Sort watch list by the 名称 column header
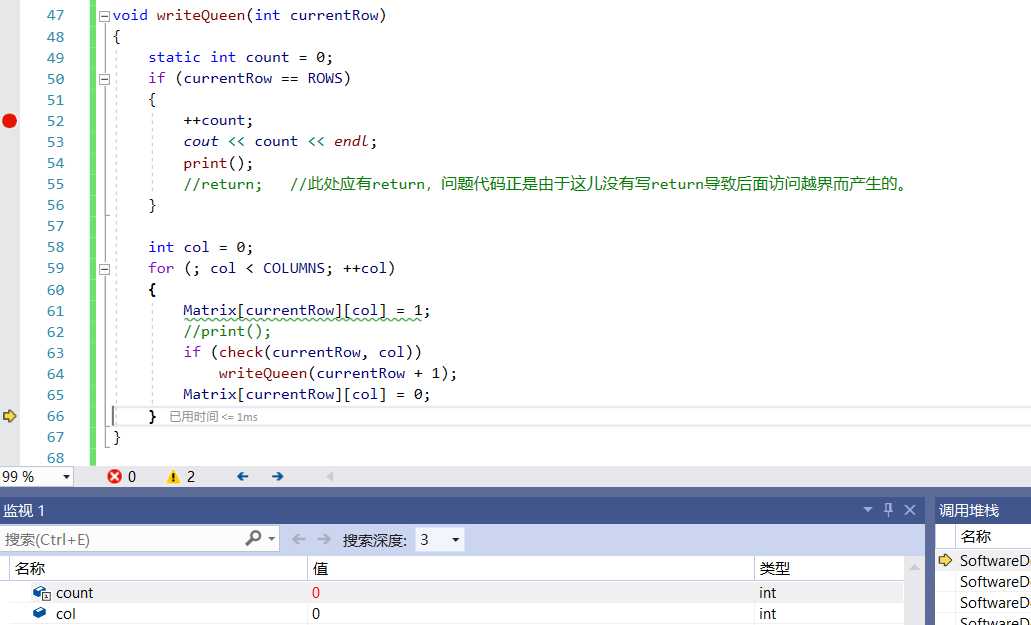Viewport: 1031px width, 625px height. click(158, 568)
